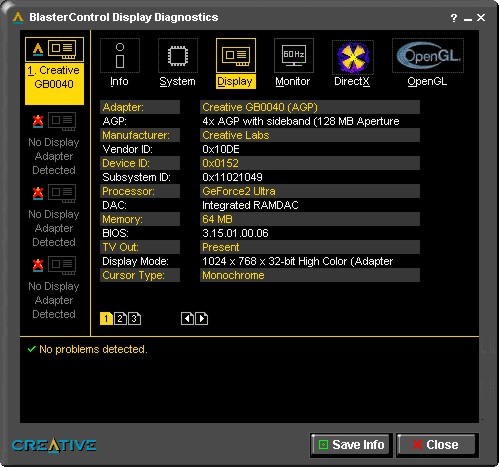Click the Vendor ID 0x10DE value
Image resolution: width=499 pixels, height=467 pixels.
pyautogui.click(x=221, y=149)
